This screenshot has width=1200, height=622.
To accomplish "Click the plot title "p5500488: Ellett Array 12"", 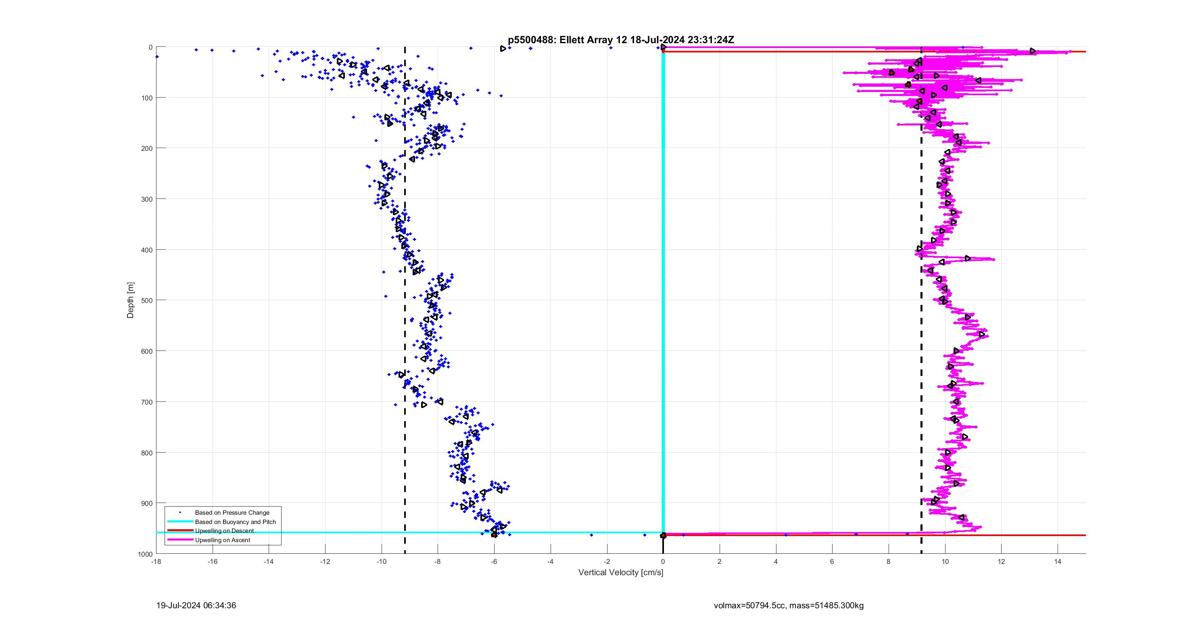I will coord(571,39).
